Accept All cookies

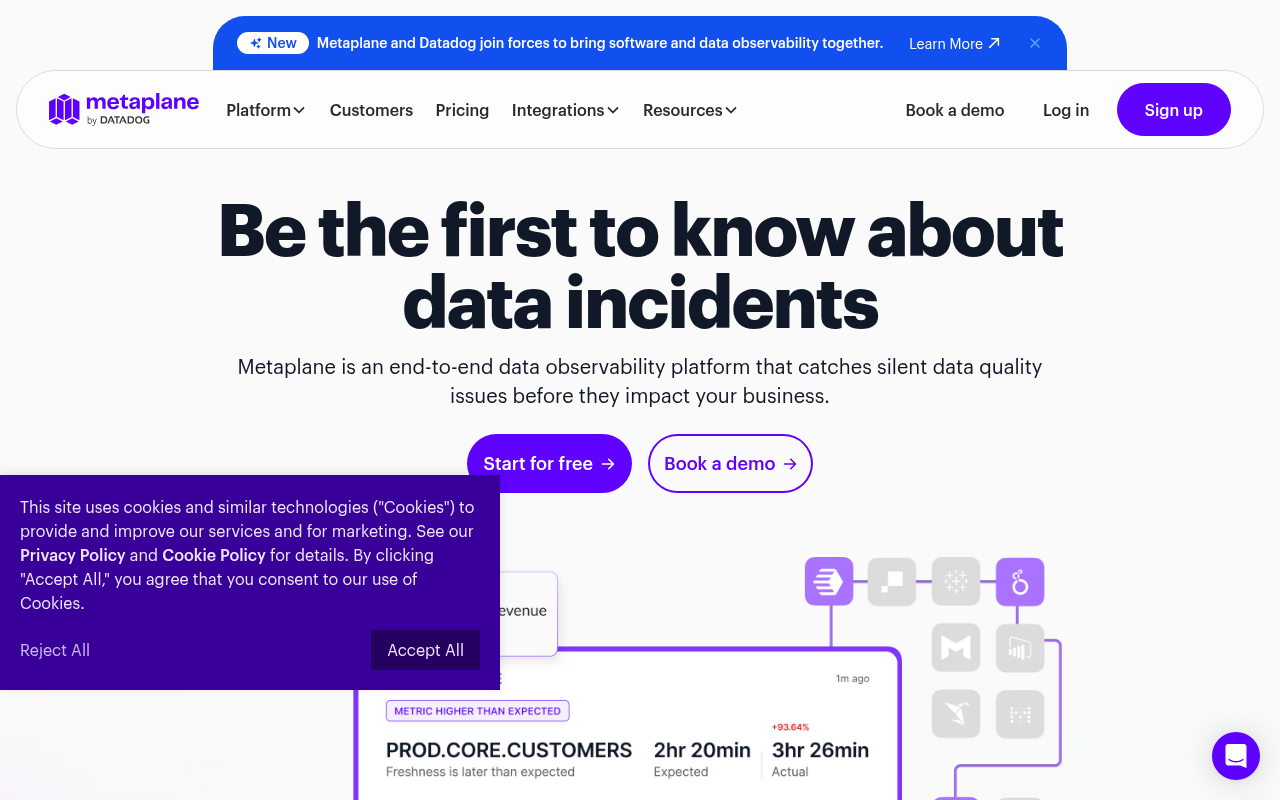coord(425,650)
